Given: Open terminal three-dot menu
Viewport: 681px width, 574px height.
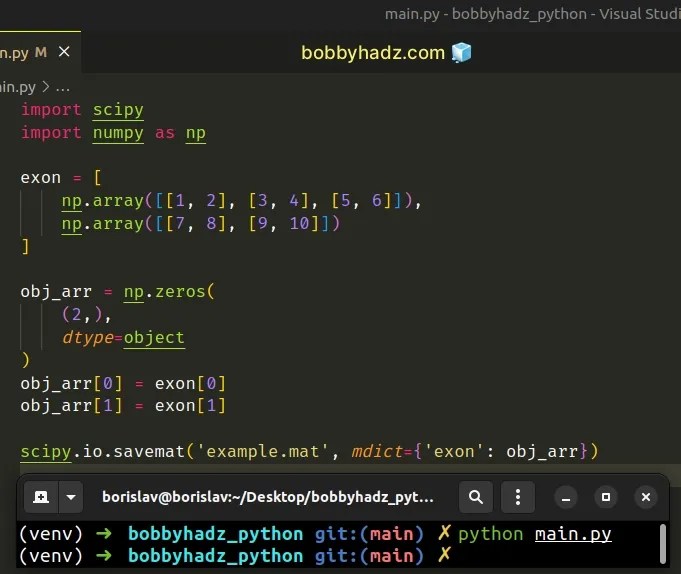Looking at the screenshot, I should tap(518, 497).
